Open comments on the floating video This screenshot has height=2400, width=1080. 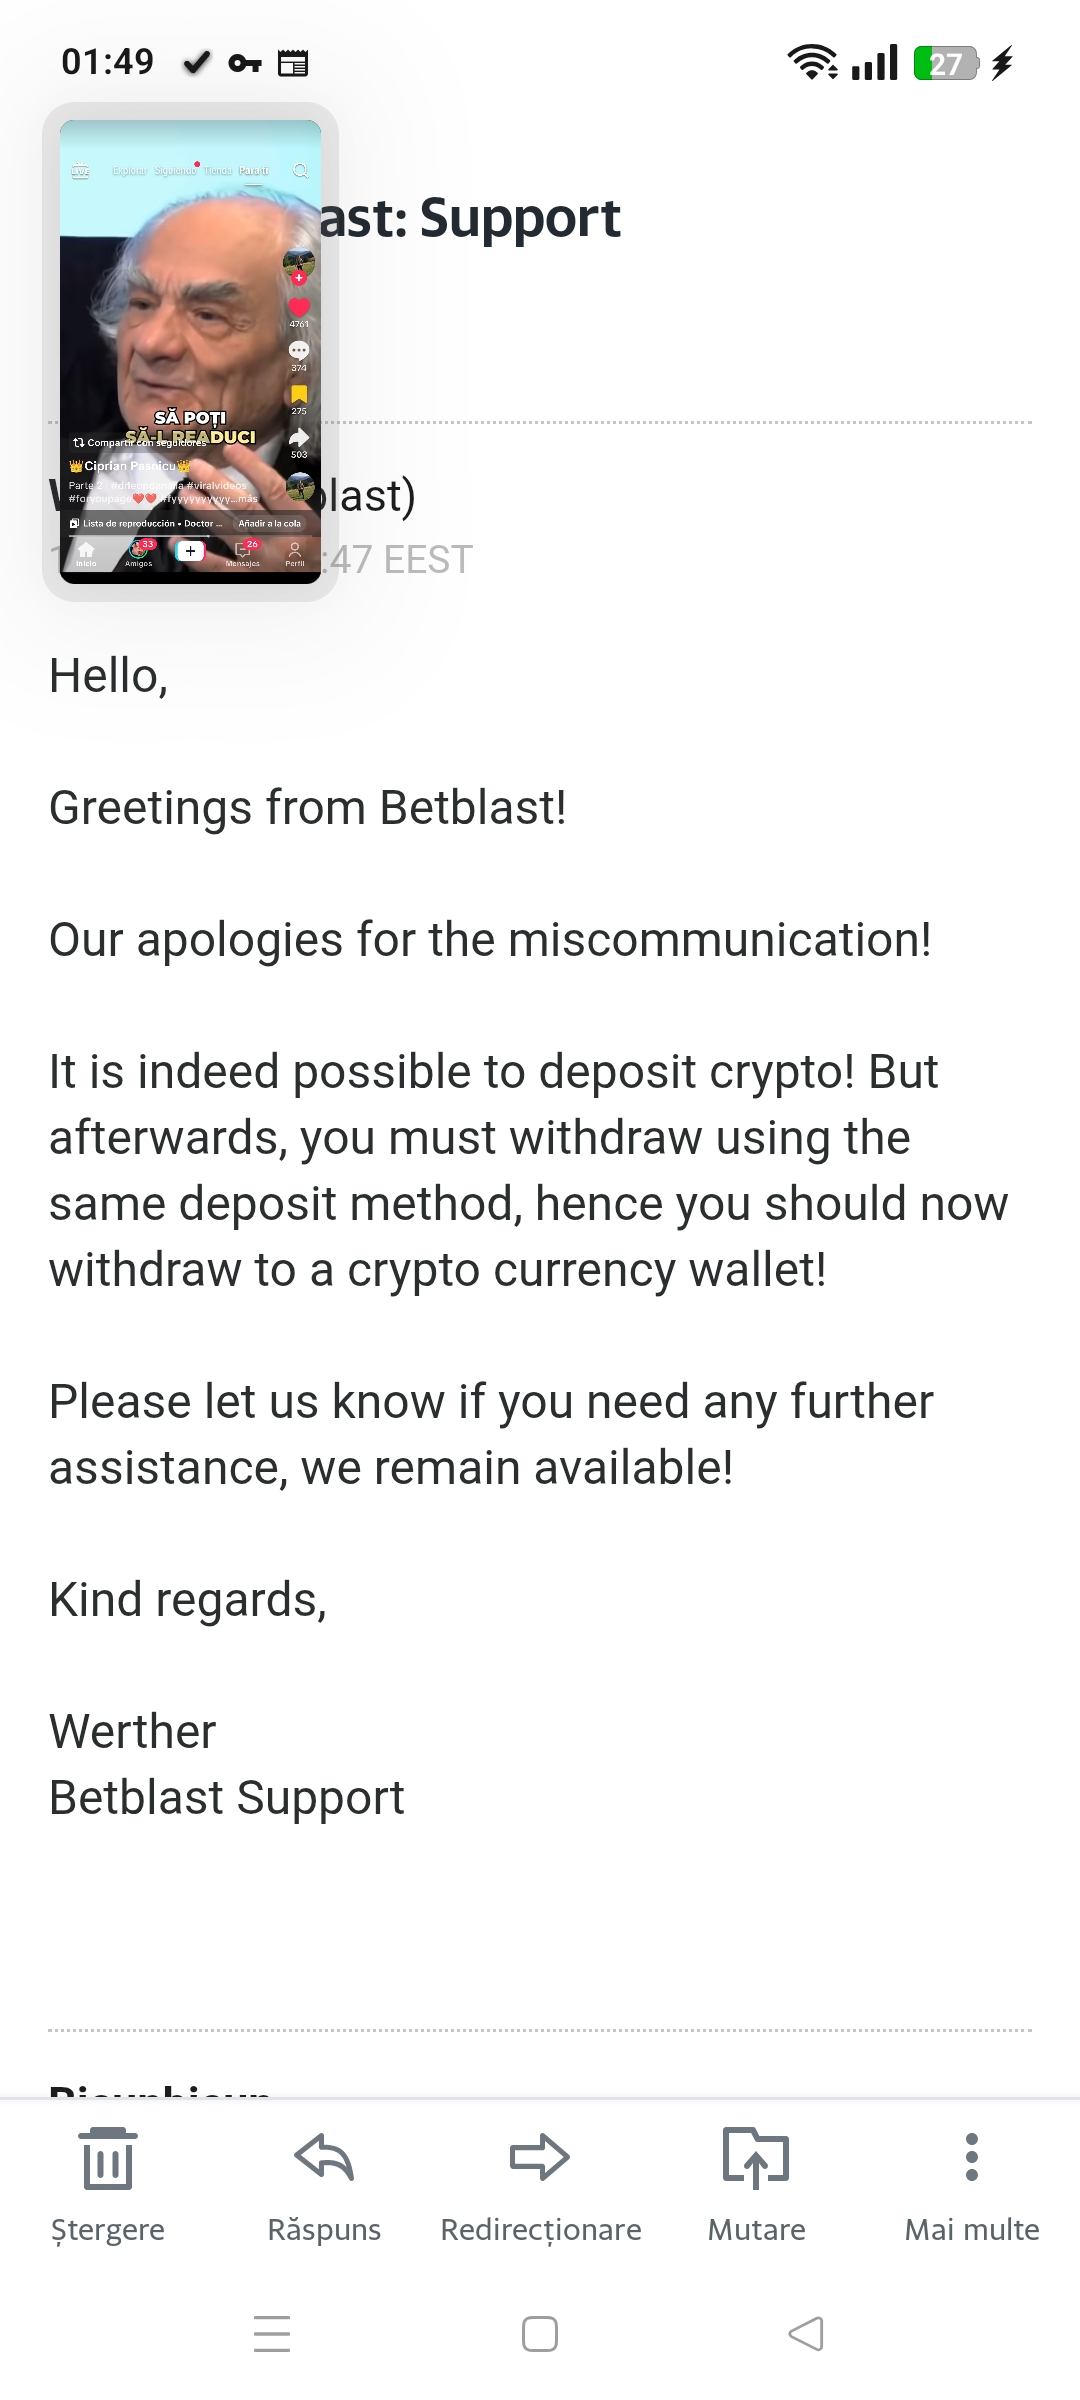coord(299,351)
